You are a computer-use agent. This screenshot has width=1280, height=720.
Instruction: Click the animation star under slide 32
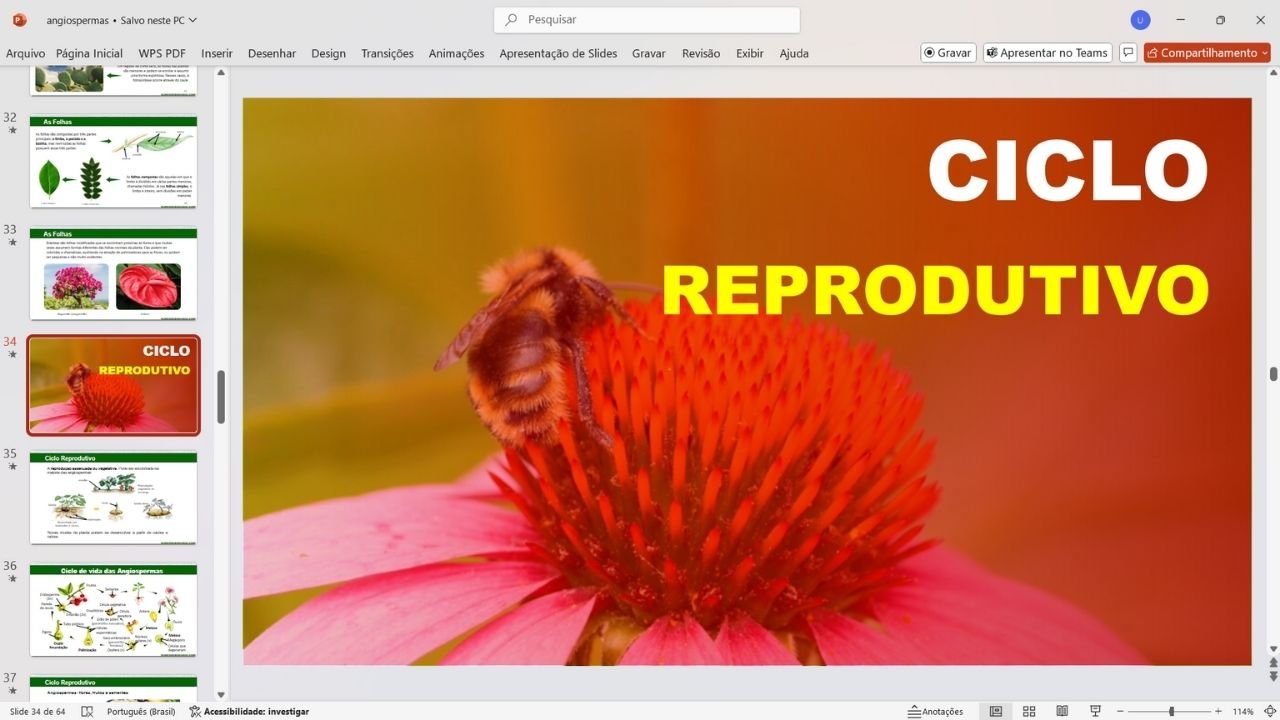pos(12,131)
